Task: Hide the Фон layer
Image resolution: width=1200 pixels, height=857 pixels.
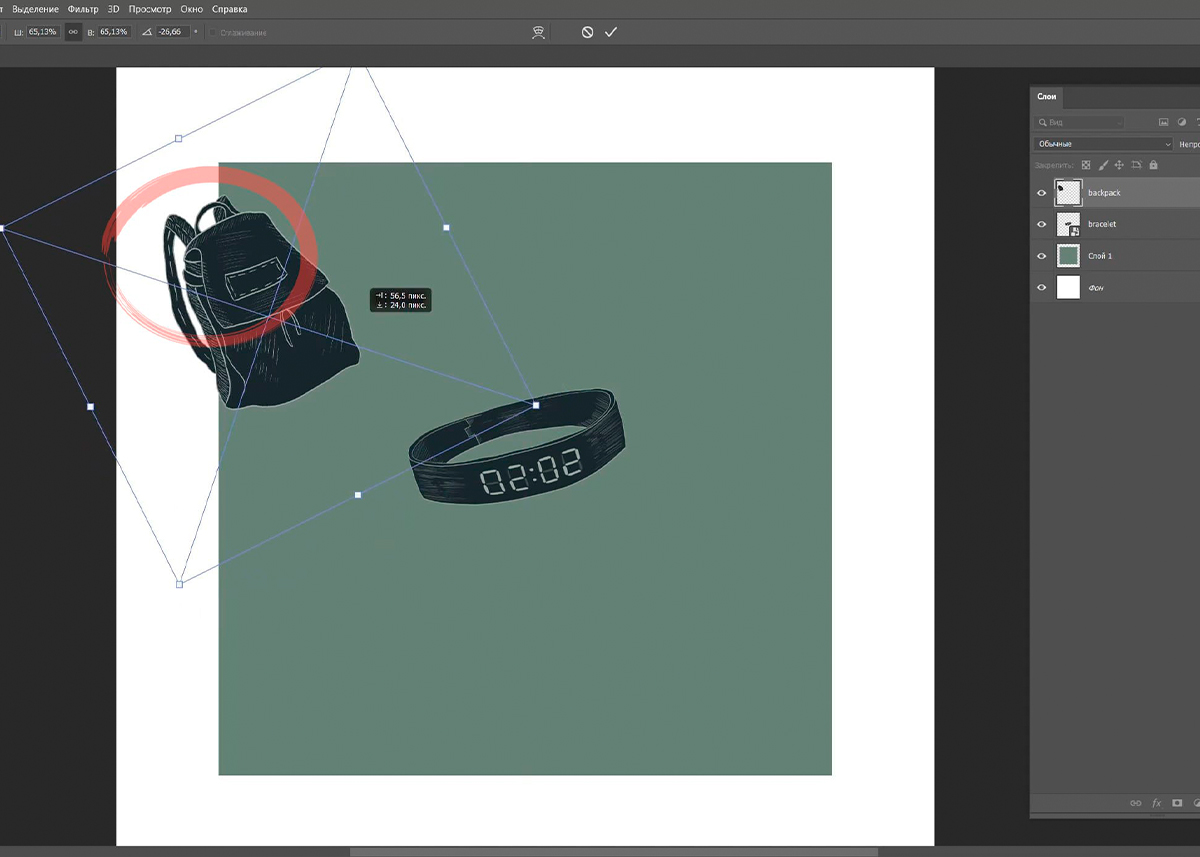Action: 1042,288
